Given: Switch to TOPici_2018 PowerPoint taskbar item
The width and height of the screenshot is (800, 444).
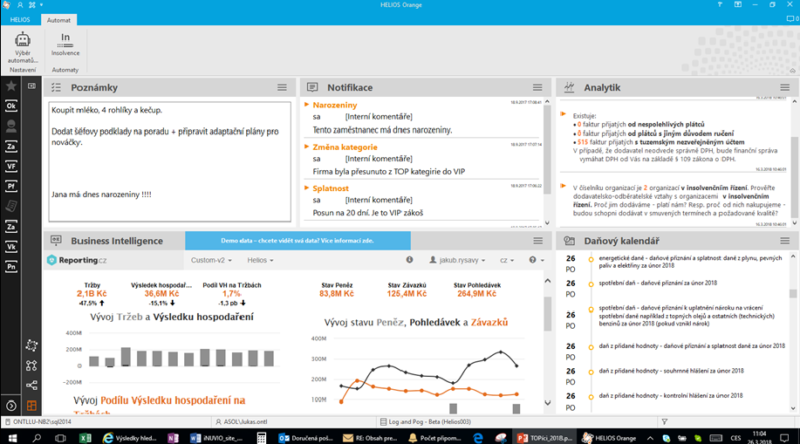Looking at the screenshot, I should pos(545,438).
